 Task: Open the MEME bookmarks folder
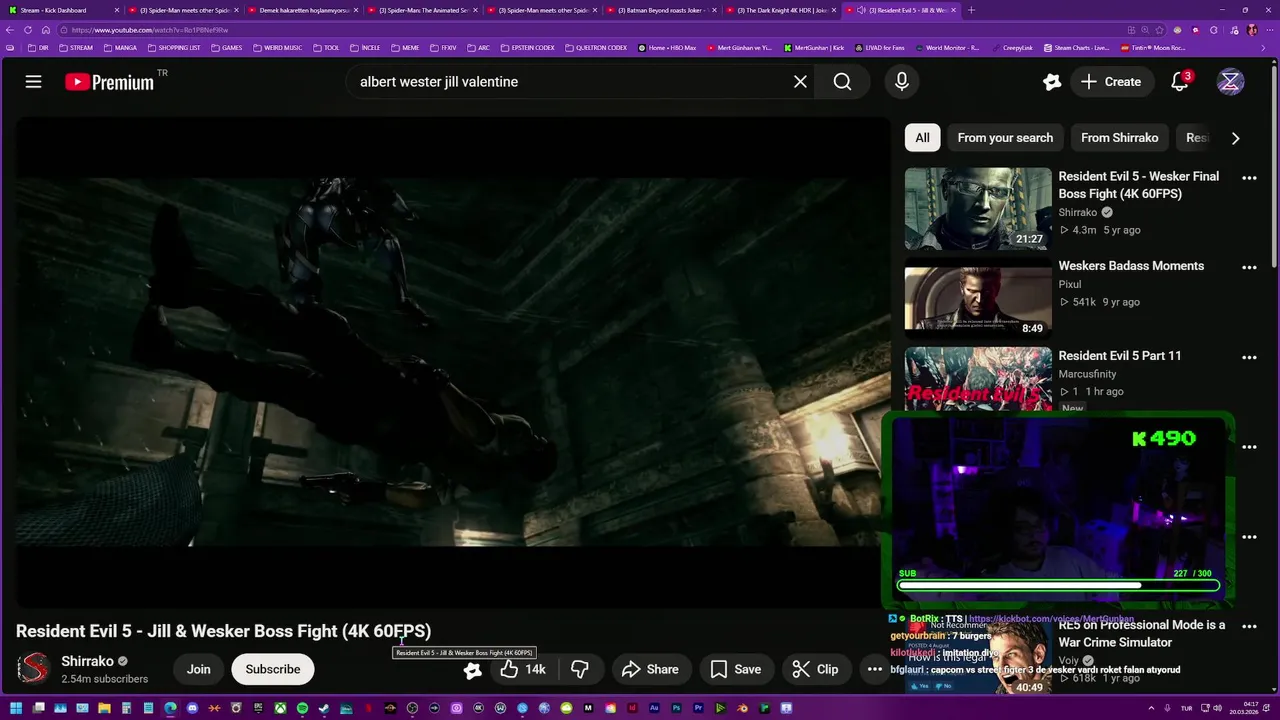(405, 47)
